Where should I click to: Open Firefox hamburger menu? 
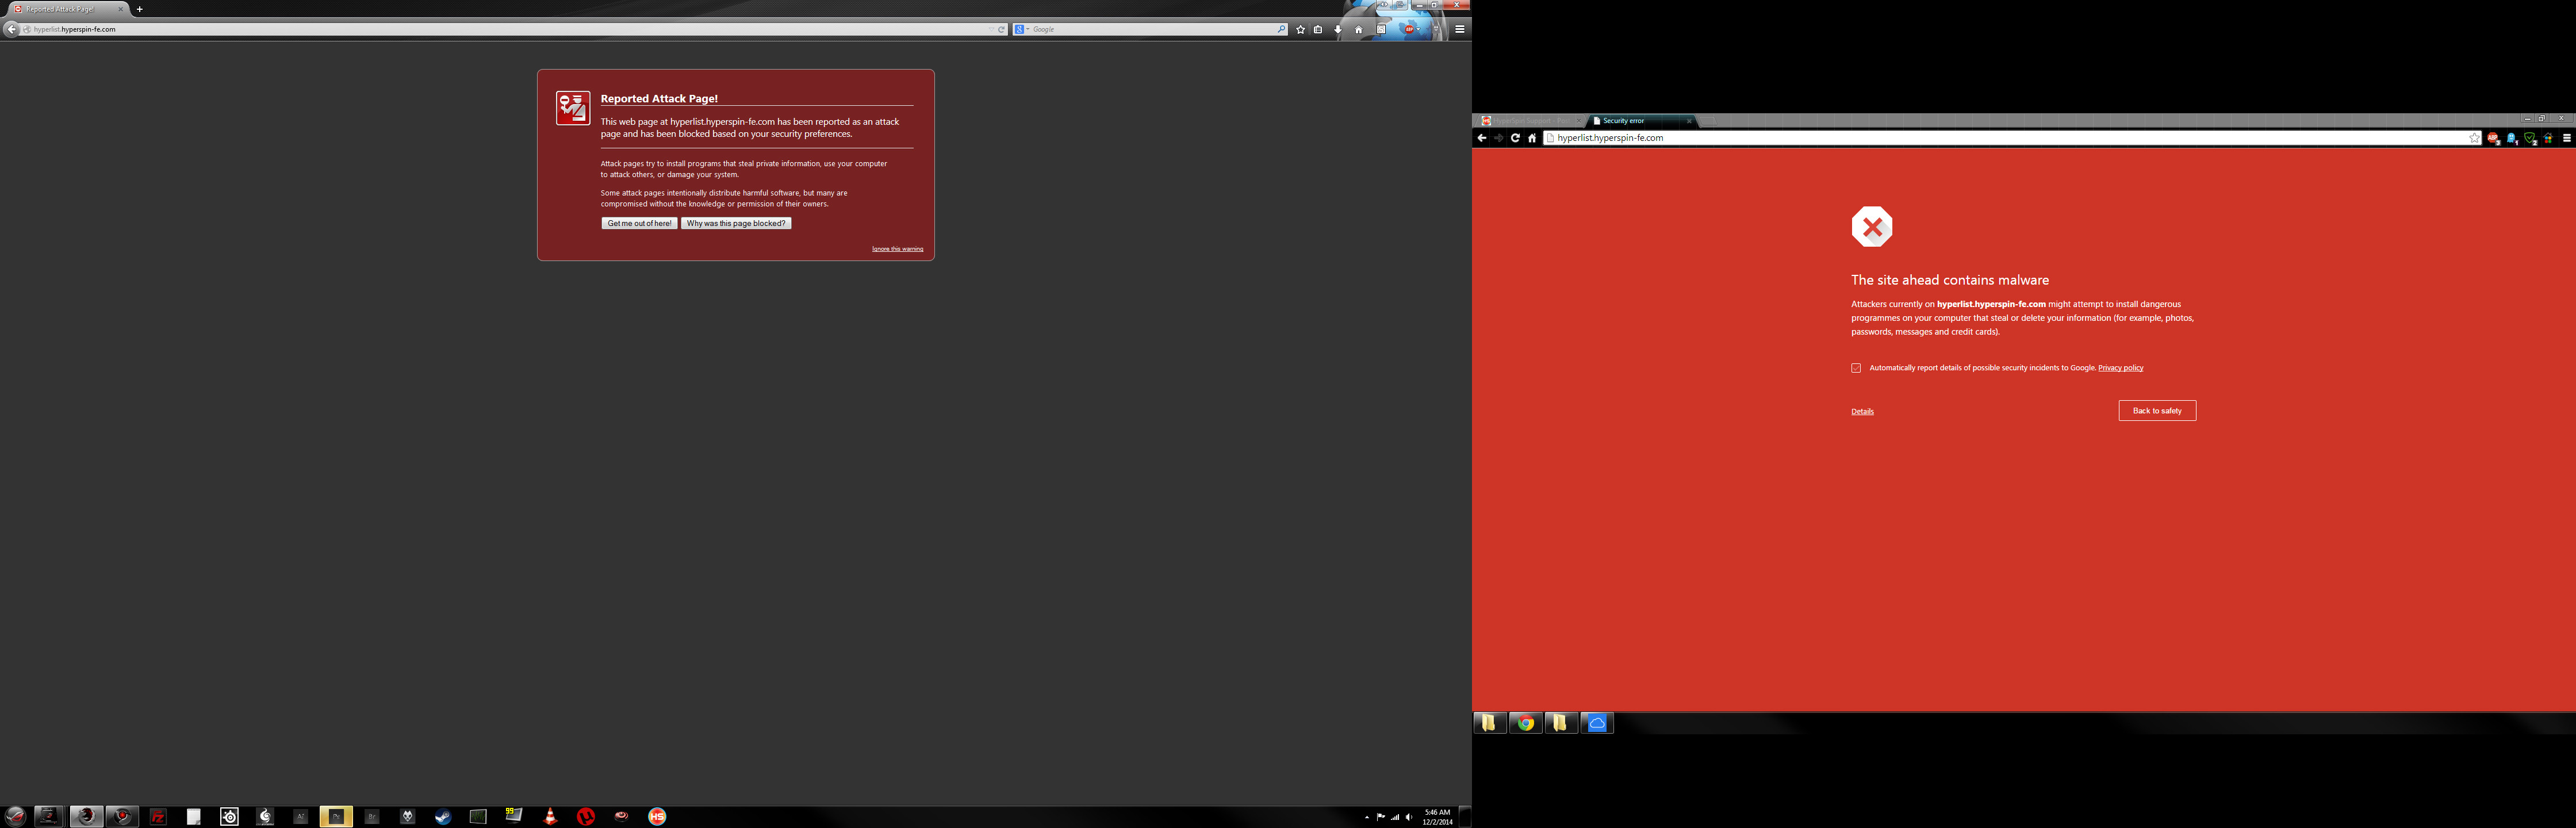pos(1460,29)
